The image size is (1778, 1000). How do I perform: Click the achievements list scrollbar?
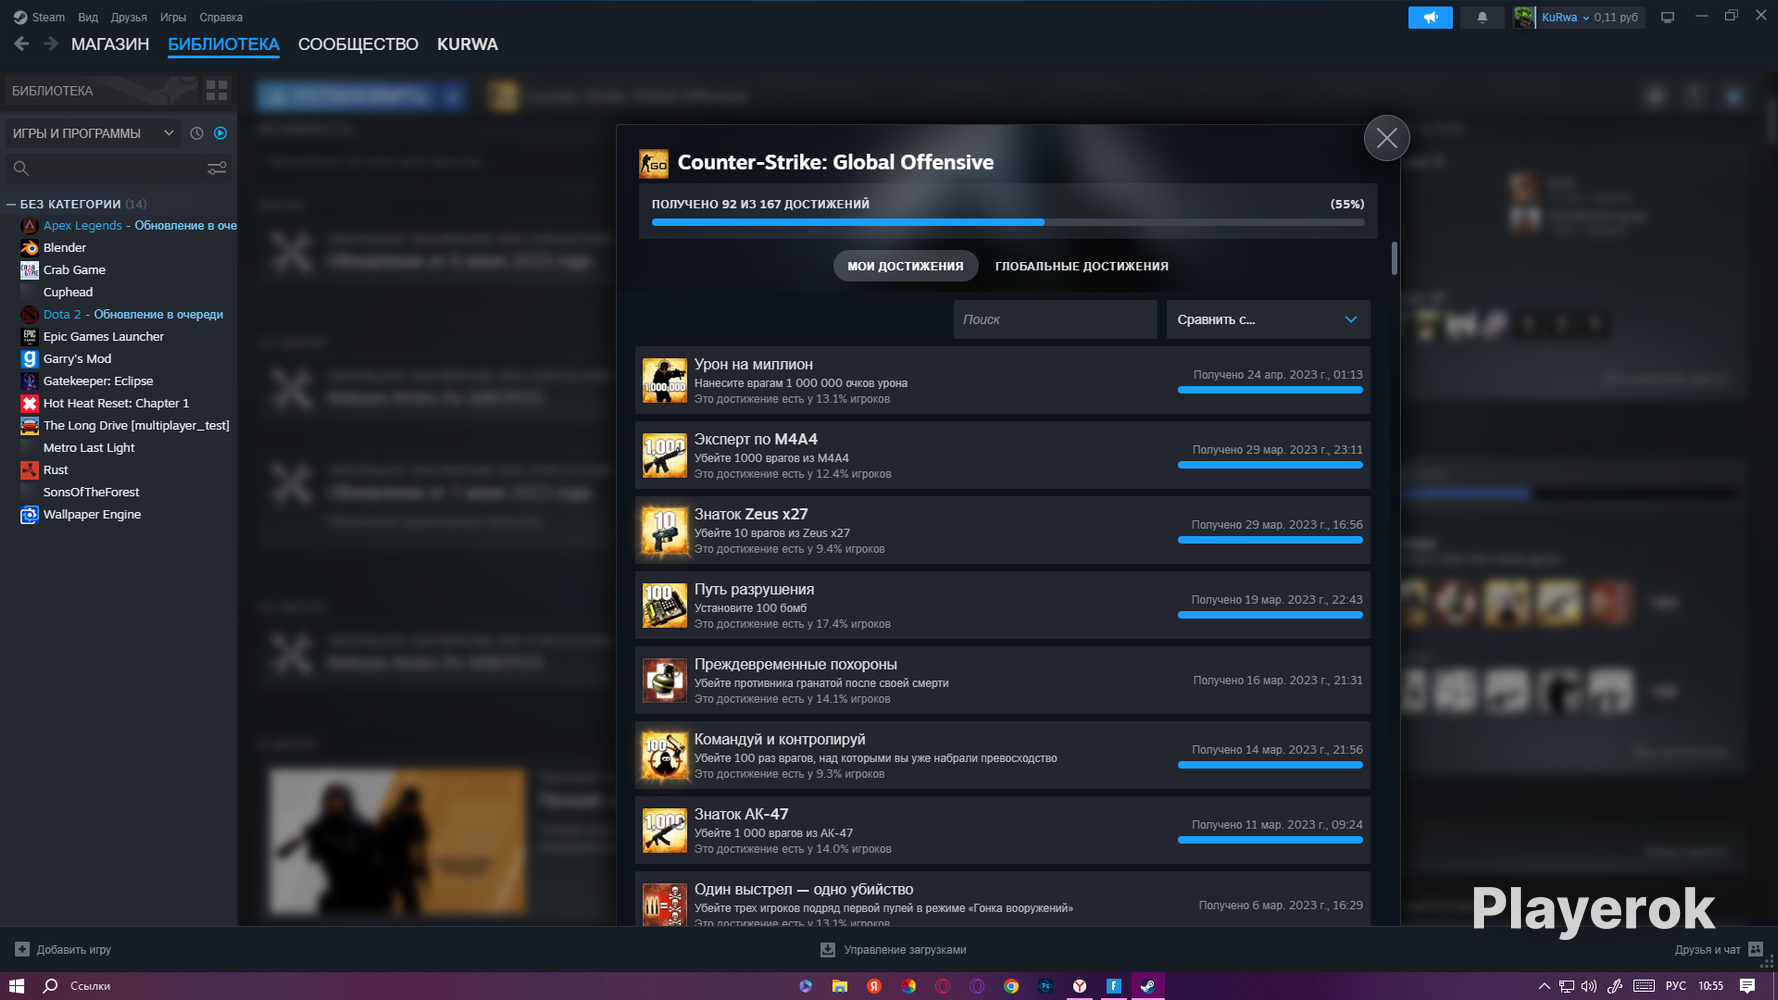1394,258
